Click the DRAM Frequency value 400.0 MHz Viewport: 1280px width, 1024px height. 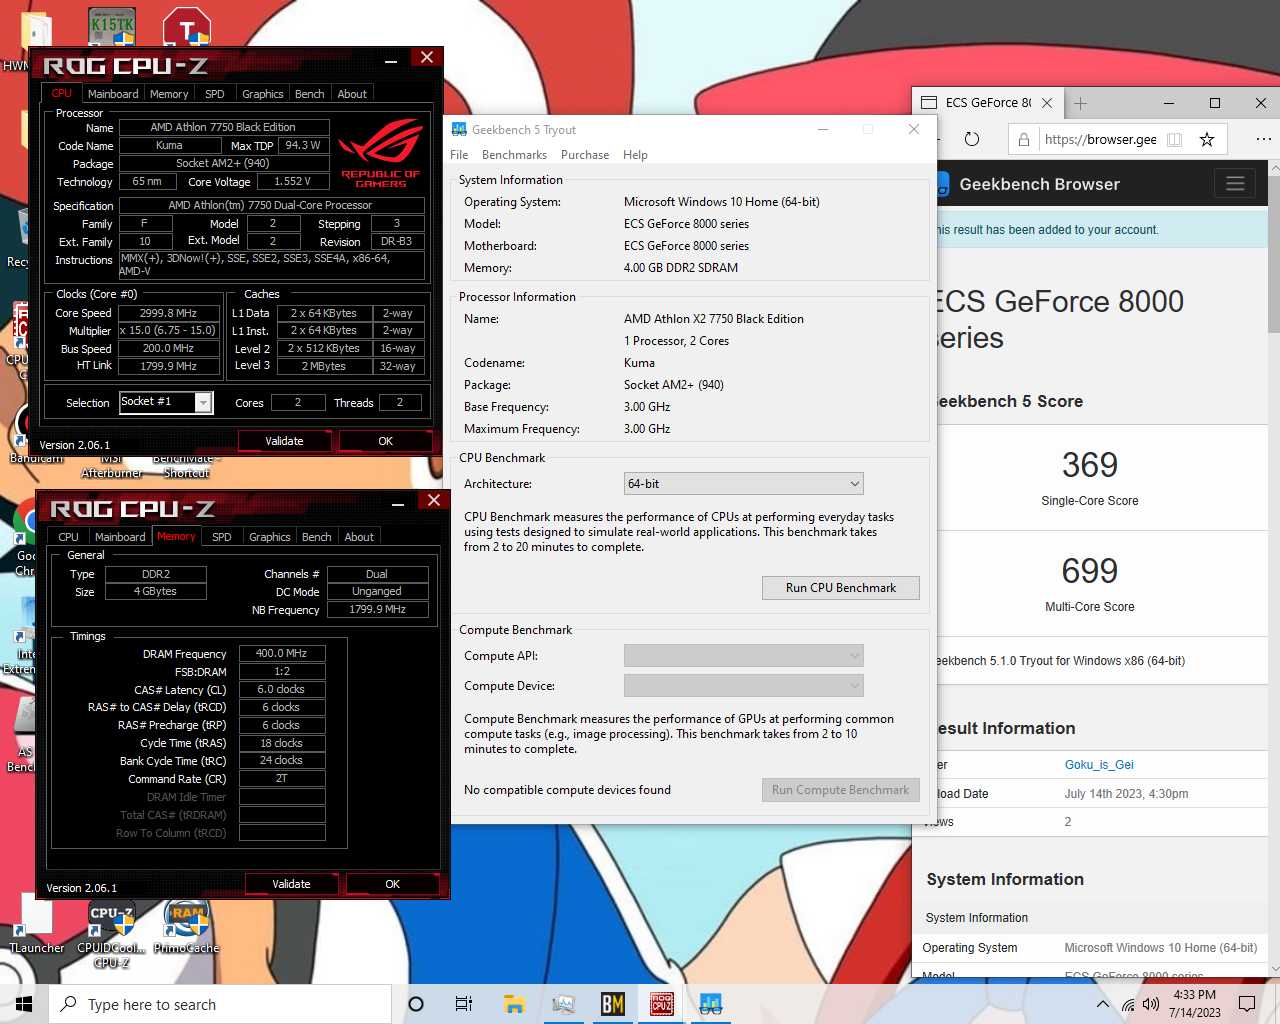click(282, 653)
